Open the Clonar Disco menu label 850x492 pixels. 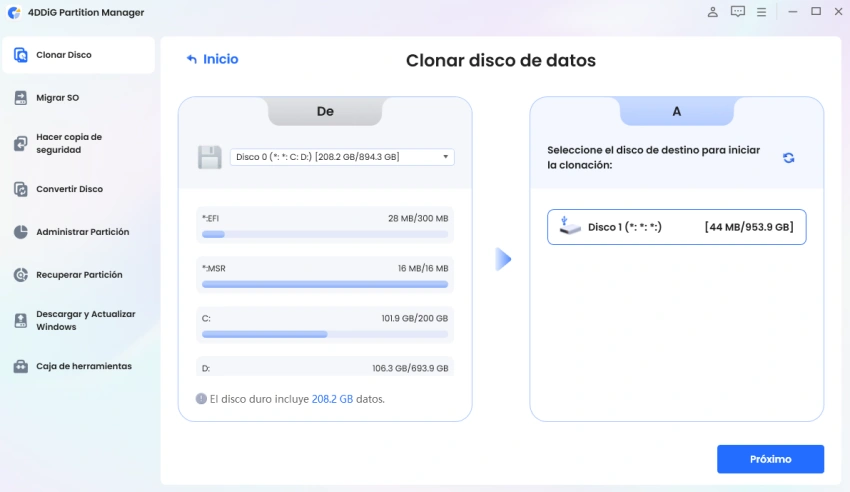point(64,55)
